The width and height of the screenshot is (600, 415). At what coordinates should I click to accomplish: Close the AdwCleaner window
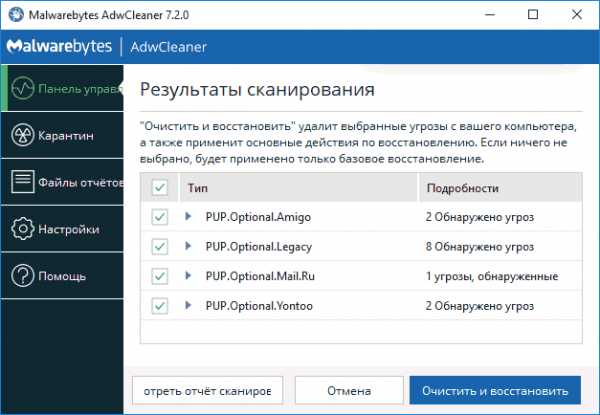pyautogui.click(x=577, y=15)
